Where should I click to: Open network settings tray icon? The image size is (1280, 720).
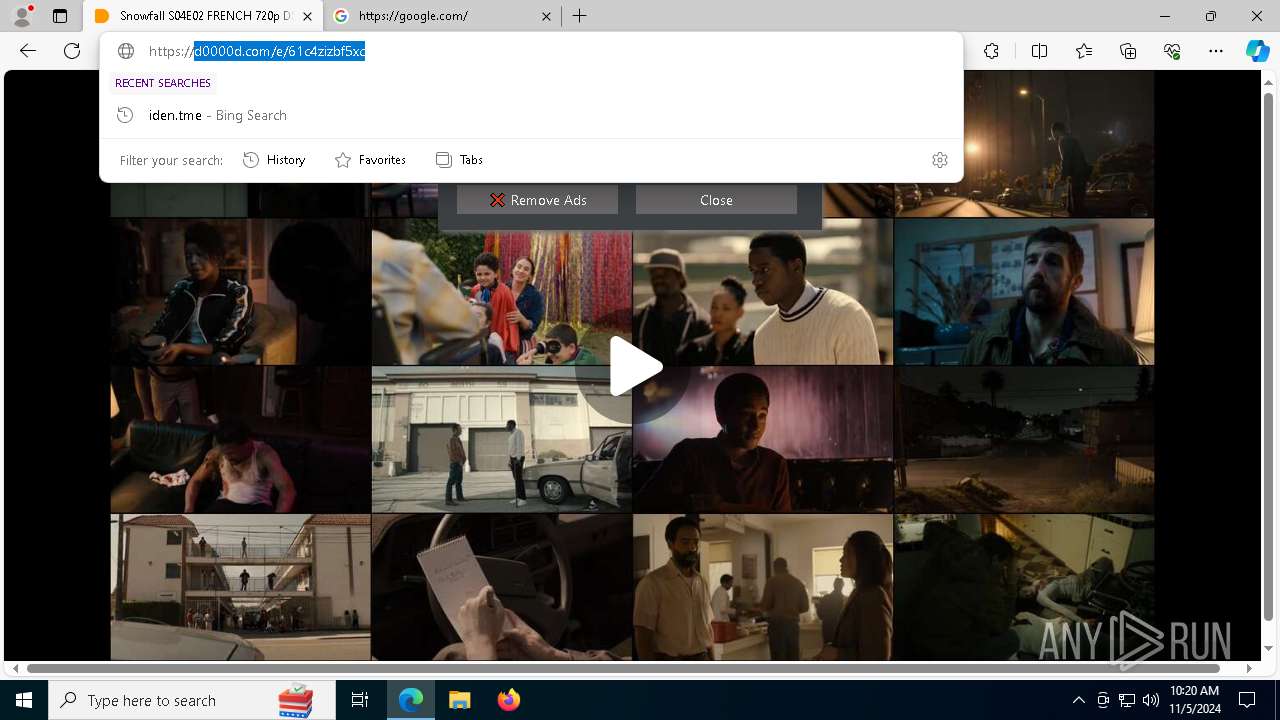click(x=1127, y=700)
